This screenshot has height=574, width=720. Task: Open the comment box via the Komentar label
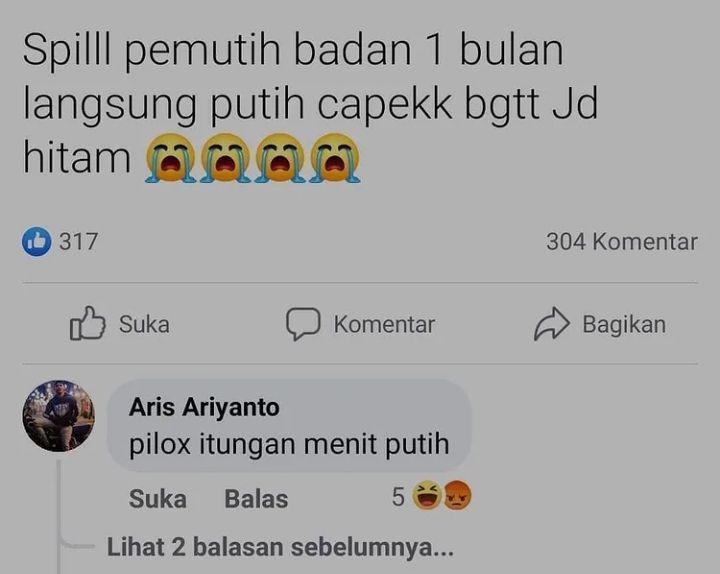click(384, 324)
